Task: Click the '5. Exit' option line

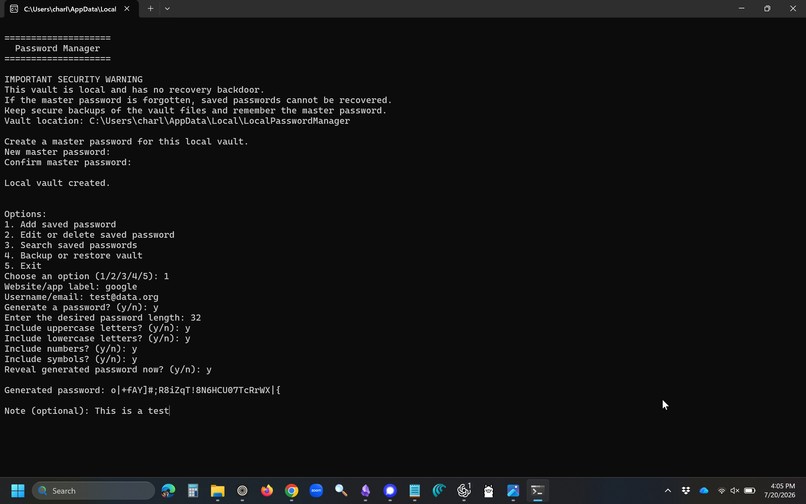Action: [23, 265]
